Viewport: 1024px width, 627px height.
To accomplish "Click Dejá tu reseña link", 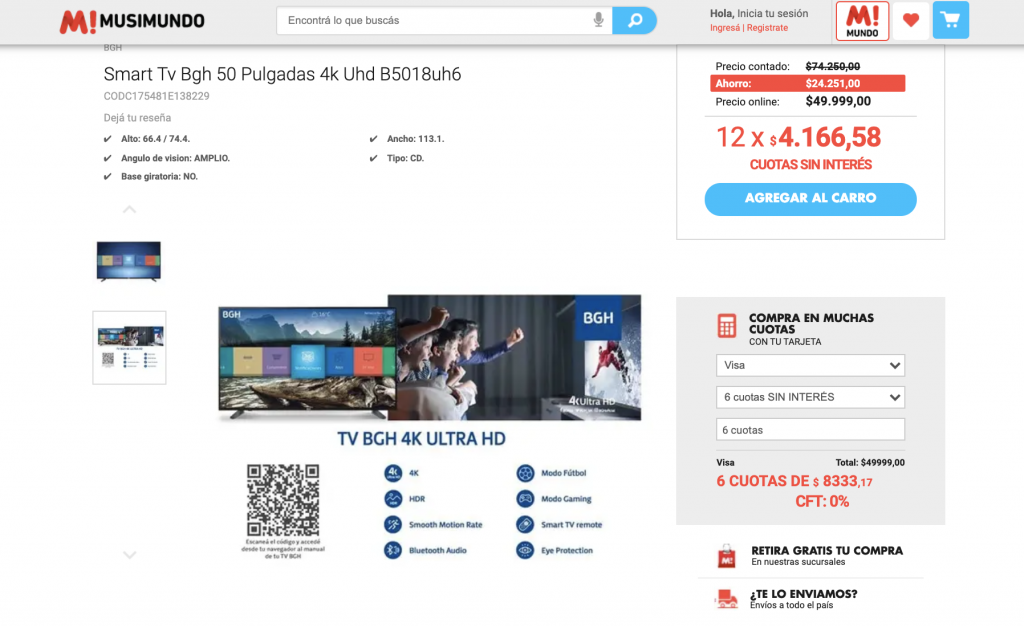I will (x=137, y=118).
